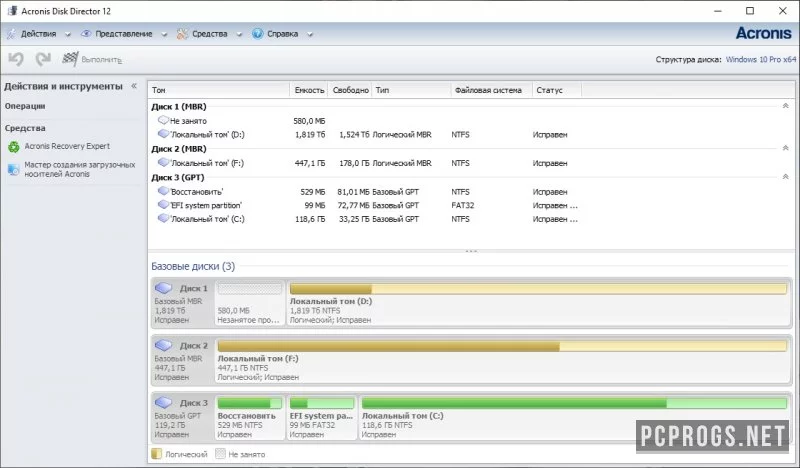This screenshot has width=800, height=468.
Task: Open the Действия menu
Action: click(x=38, y=34)
